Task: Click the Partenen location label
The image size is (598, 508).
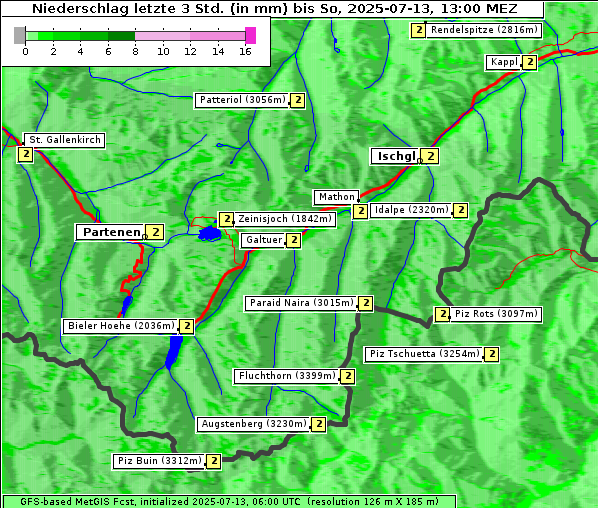Action: (x=110, y=232)
